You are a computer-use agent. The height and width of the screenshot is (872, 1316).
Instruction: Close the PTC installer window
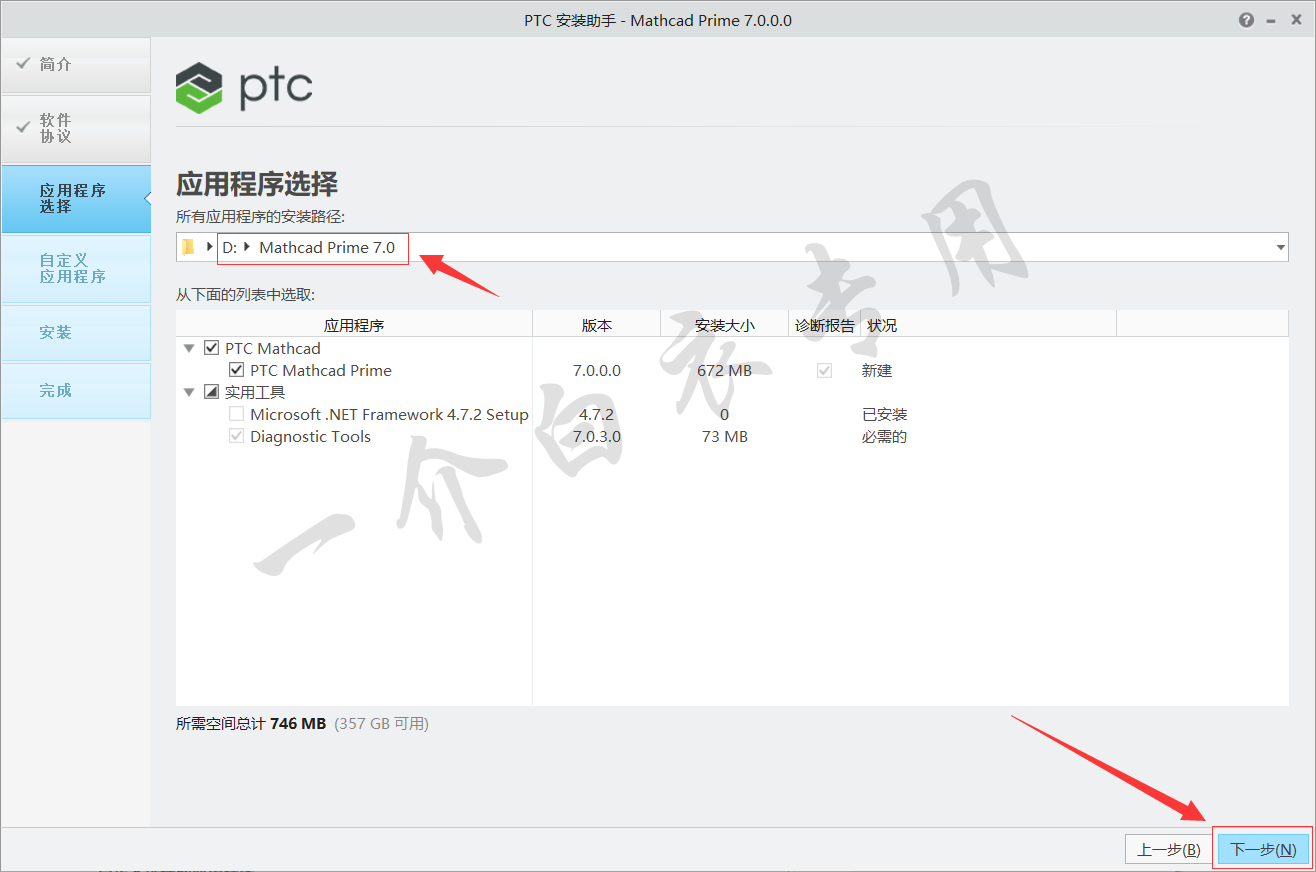[x=1297, y=20]
